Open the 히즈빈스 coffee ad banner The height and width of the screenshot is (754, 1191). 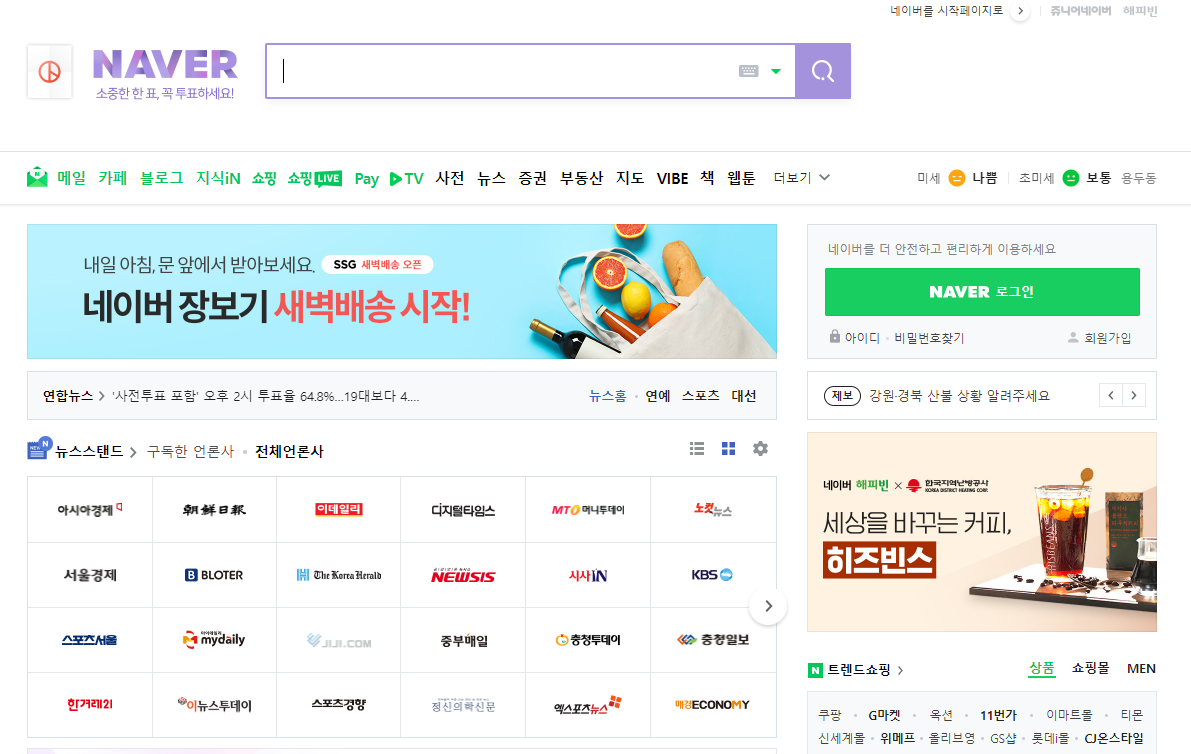982,532
